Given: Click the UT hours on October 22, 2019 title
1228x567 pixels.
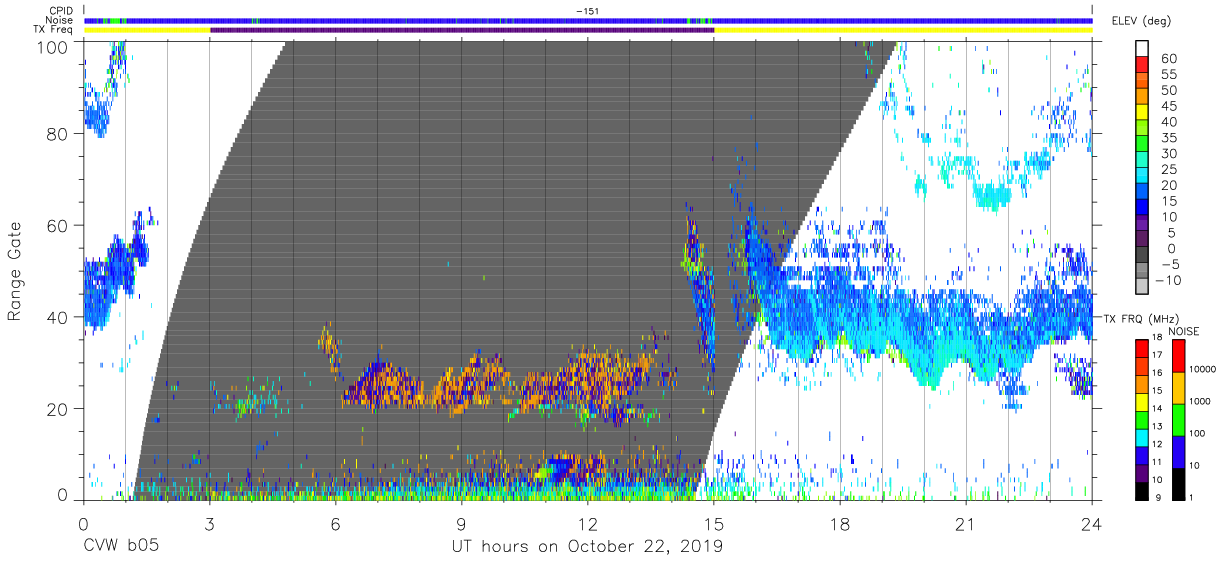Looking at the screenshot, I should click(585, 547).
